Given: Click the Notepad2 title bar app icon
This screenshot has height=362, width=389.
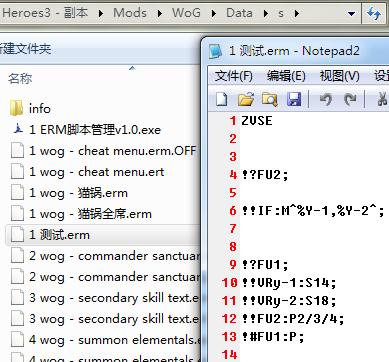Looking at the screenshot, I should tap(215, 51).
